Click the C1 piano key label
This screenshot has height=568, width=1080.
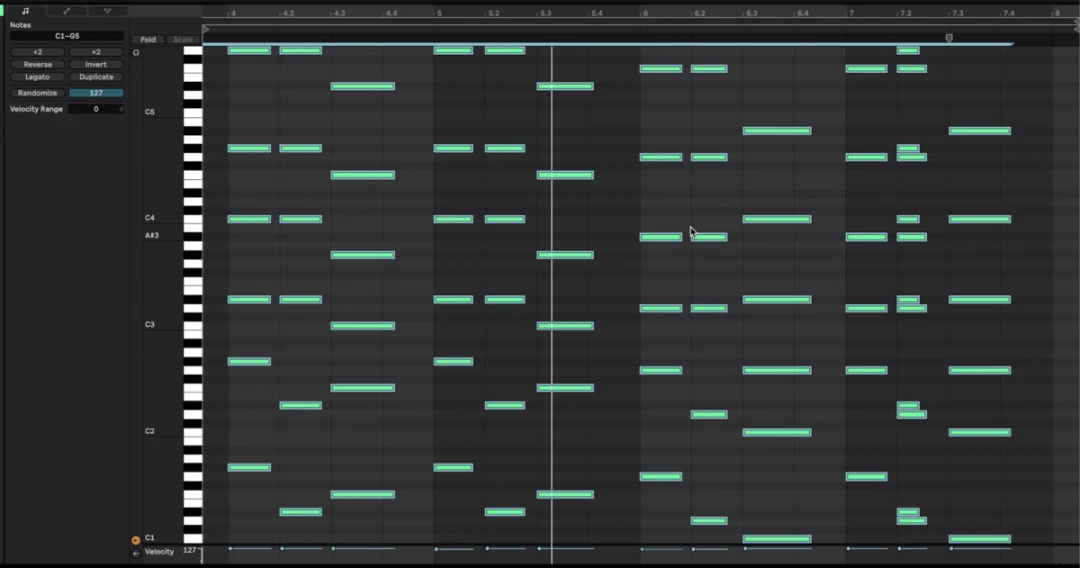click(149, 538)
